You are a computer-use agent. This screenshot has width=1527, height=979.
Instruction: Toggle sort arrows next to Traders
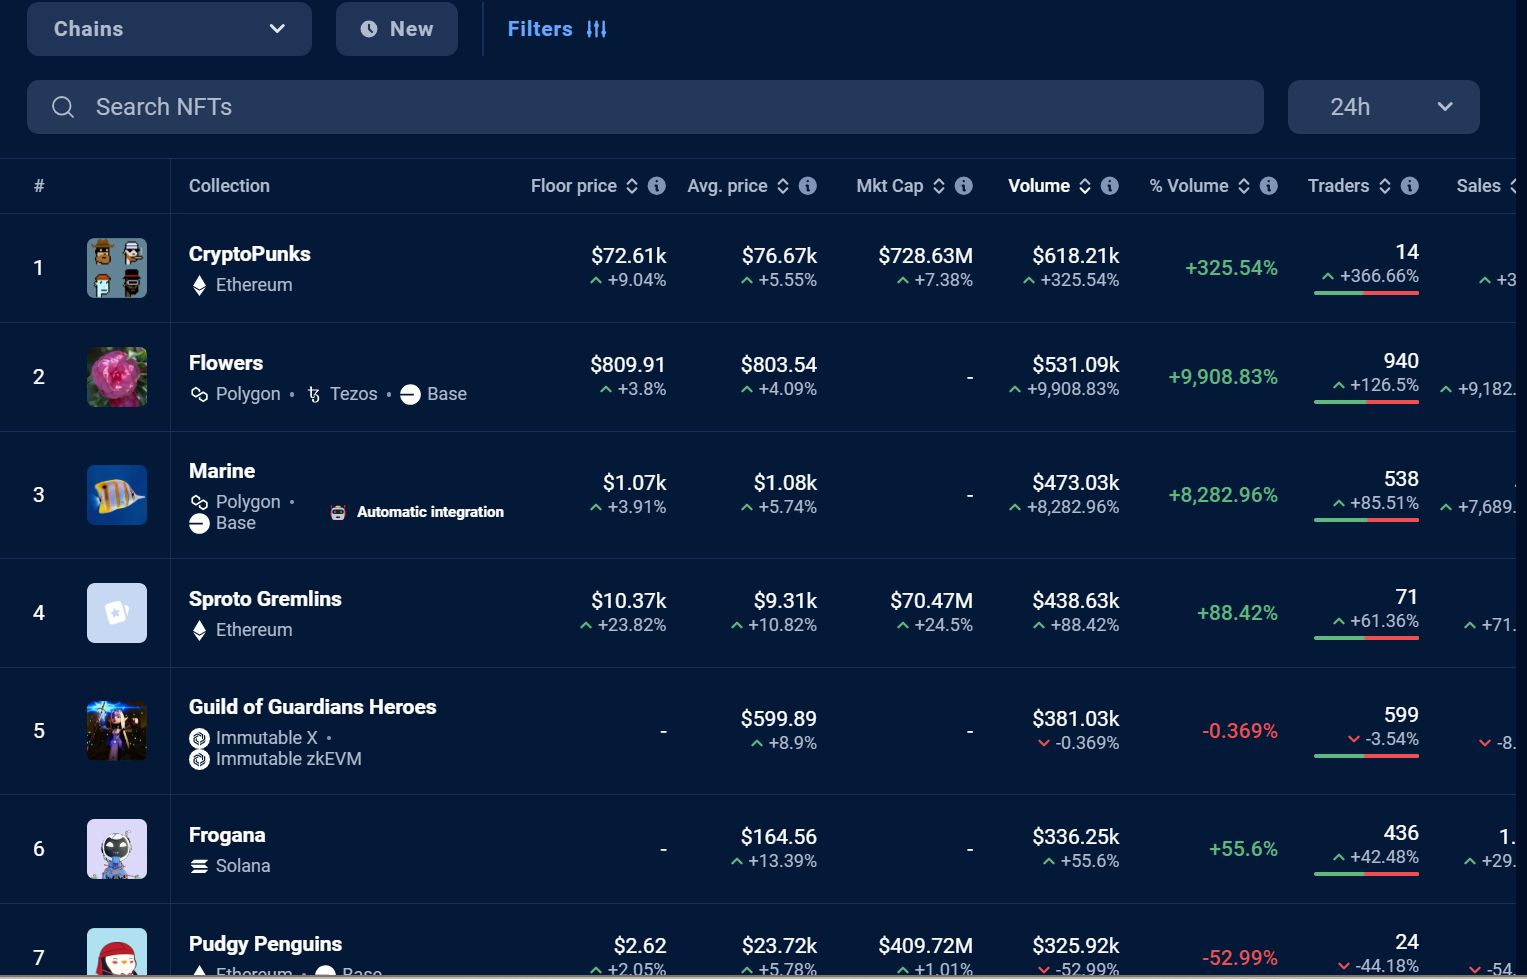click(1385, 186)
